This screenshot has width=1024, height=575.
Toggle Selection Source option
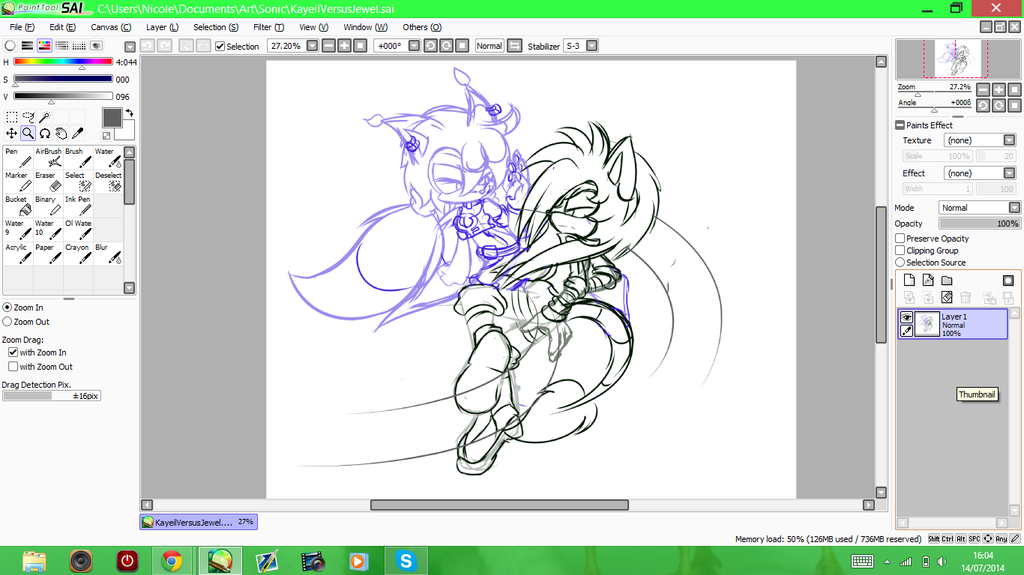900,262
